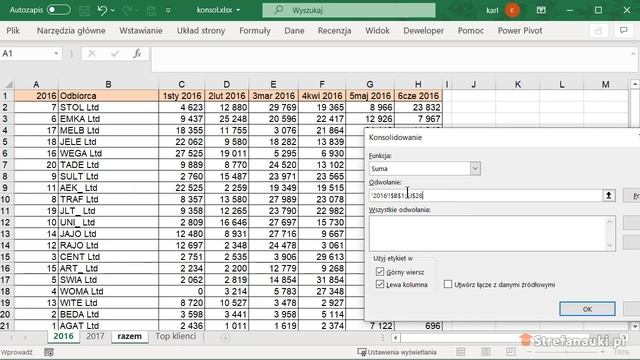Screen dimensions: 640x360
Task: Open the konsol.xlsx file name dropdown
Action: coord(238,10)
